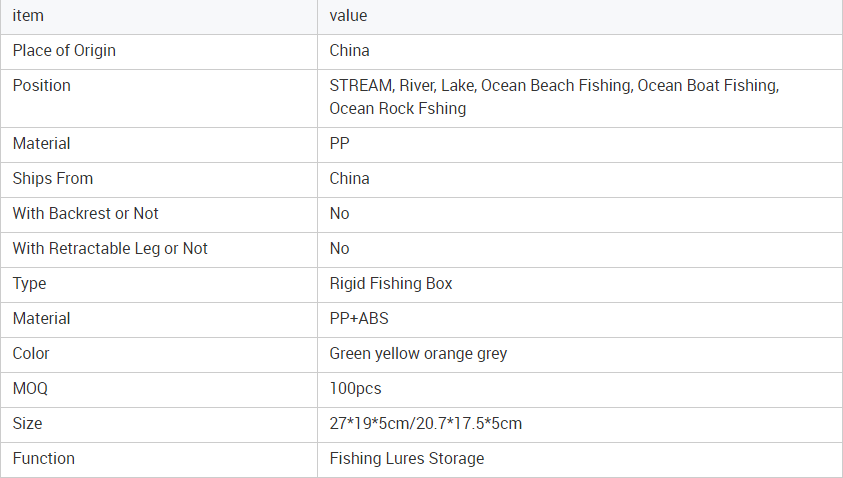Click the 'Ocean Rock Fshing' position text

pos(398,109)
